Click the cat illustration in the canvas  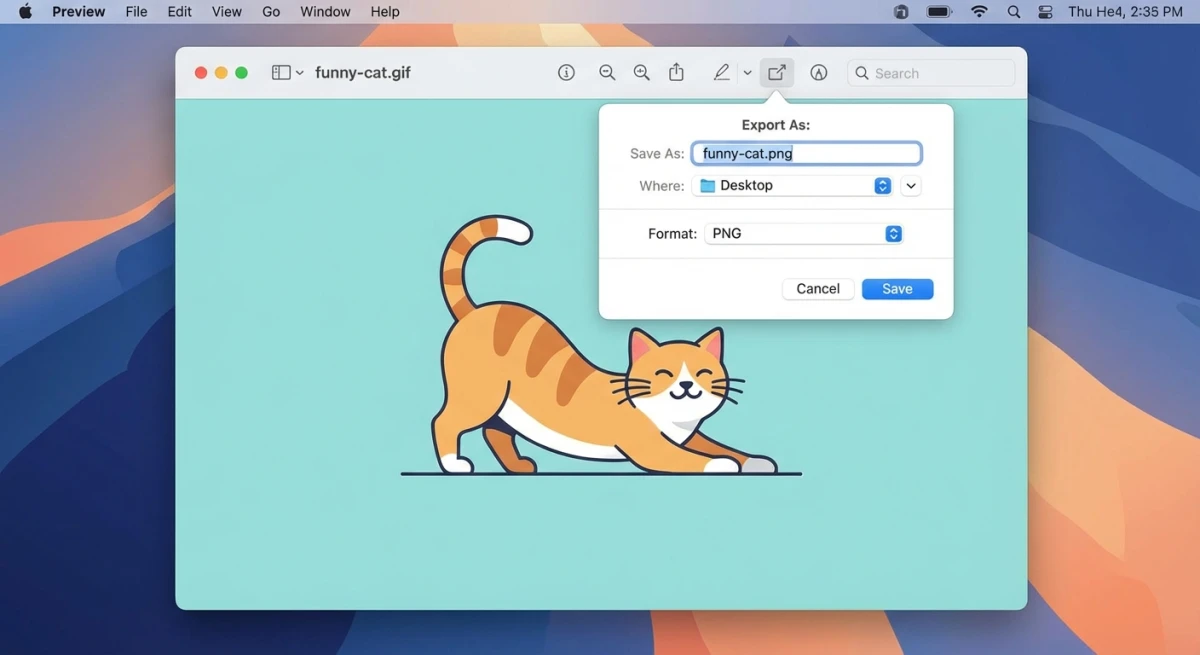click(602, 345)
